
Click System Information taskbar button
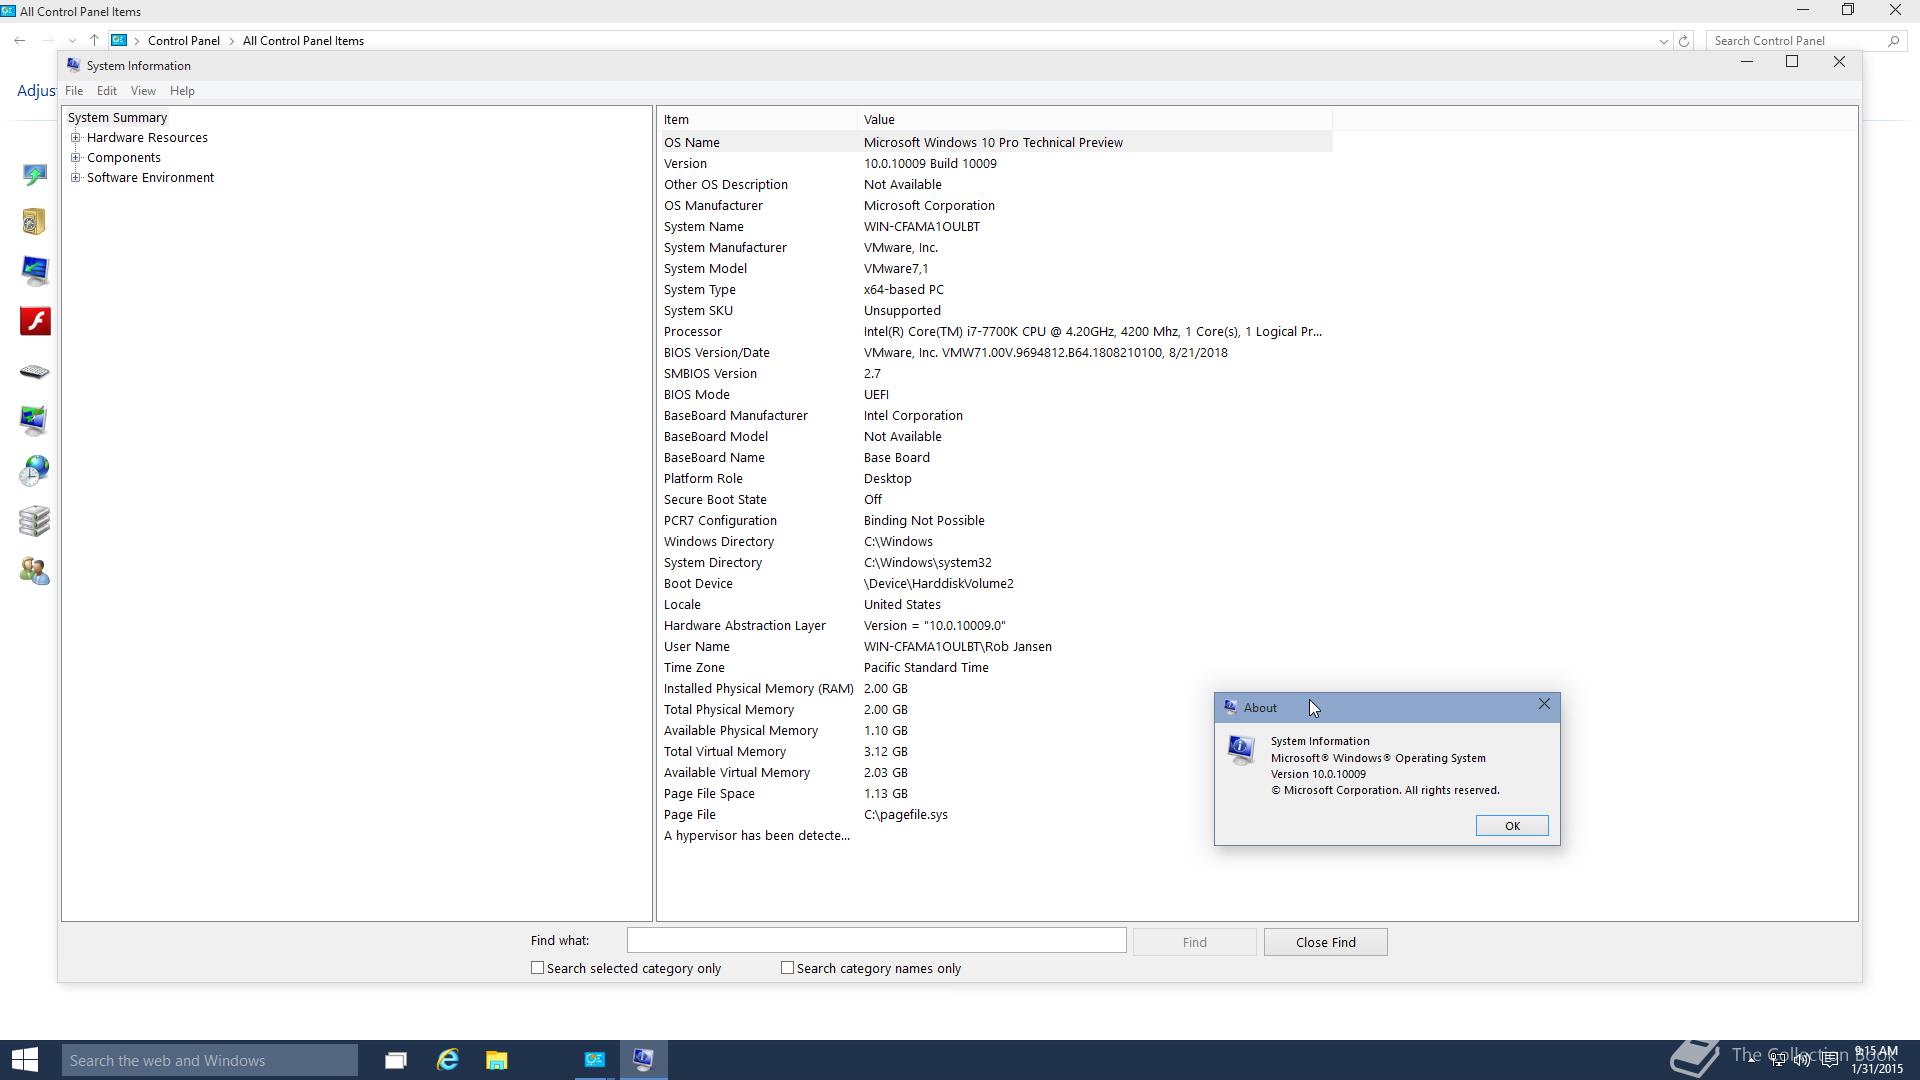click(x=643, y=1060)
